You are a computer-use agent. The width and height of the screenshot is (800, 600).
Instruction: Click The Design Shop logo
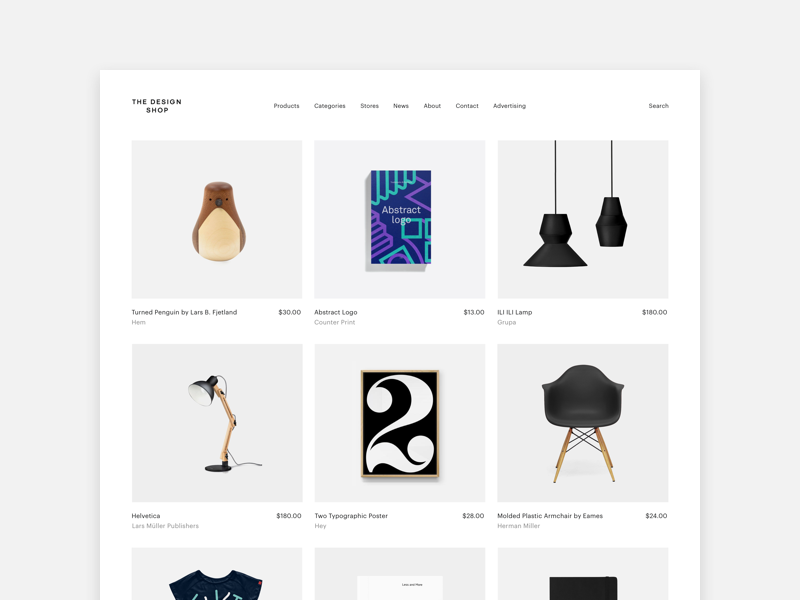157,106
